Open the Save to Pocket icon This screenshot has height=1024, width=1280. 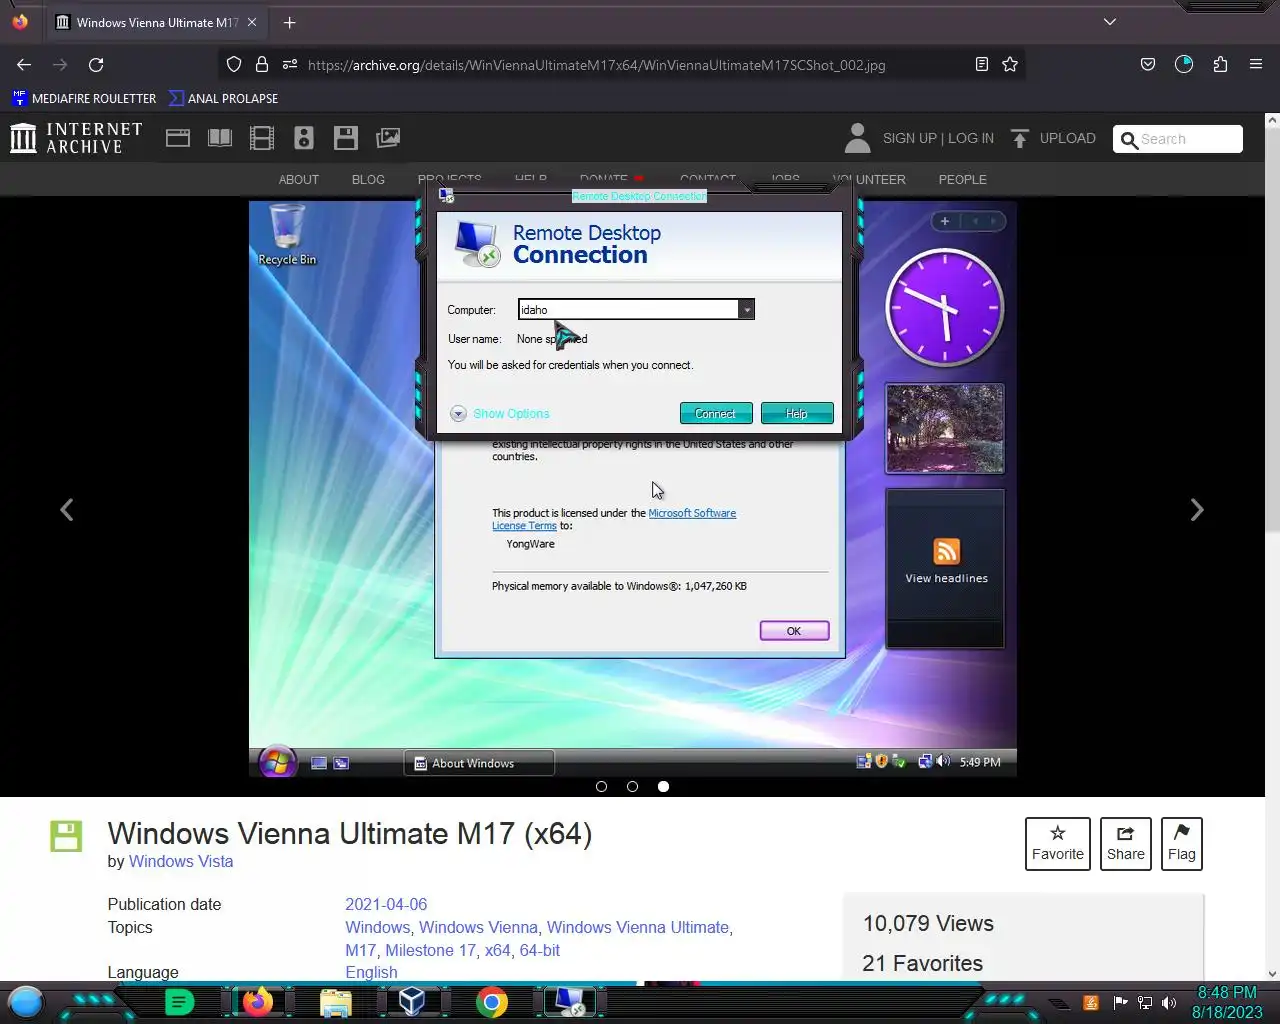click(x=1148, y=64)
